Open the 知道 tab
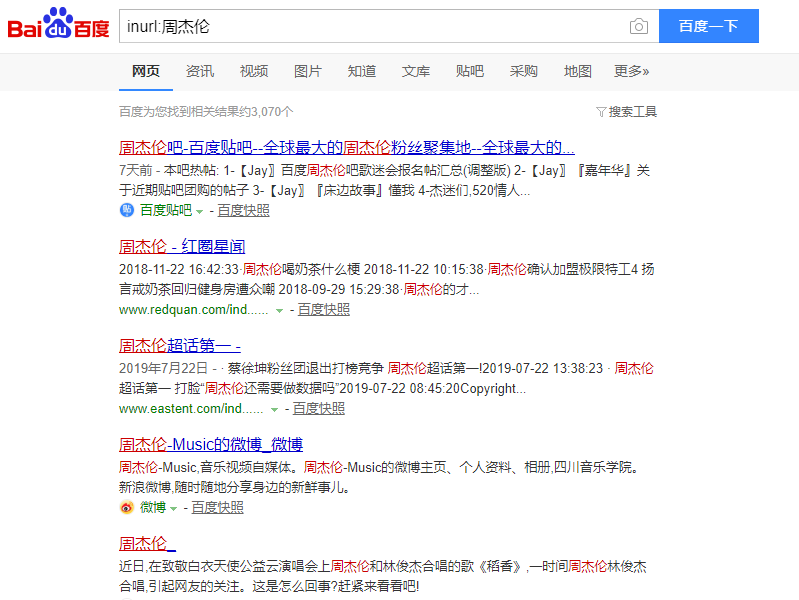The height and width of the screenshot is (600, 799). (x=362, y=71)
